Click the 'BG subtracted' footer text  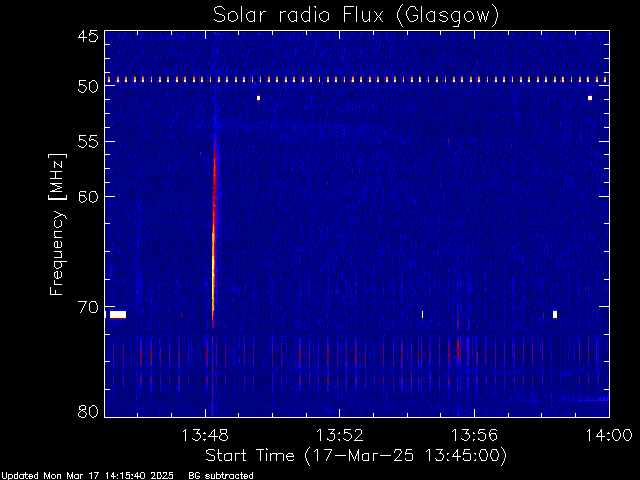[221, 476]
